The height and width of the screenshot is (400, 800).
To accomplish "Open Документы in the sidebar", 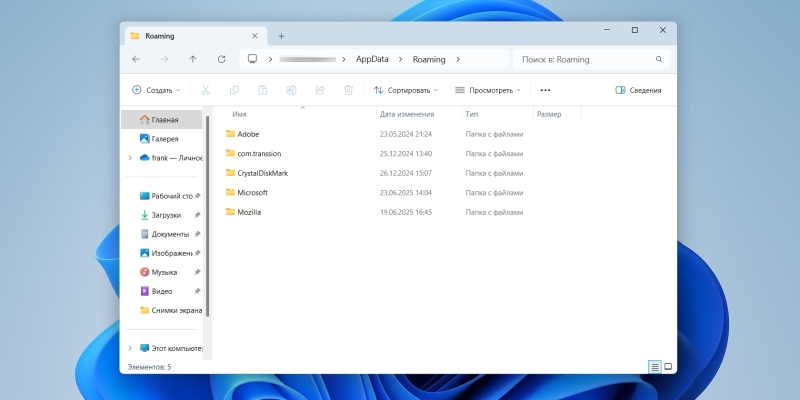I will pos(164,234).
